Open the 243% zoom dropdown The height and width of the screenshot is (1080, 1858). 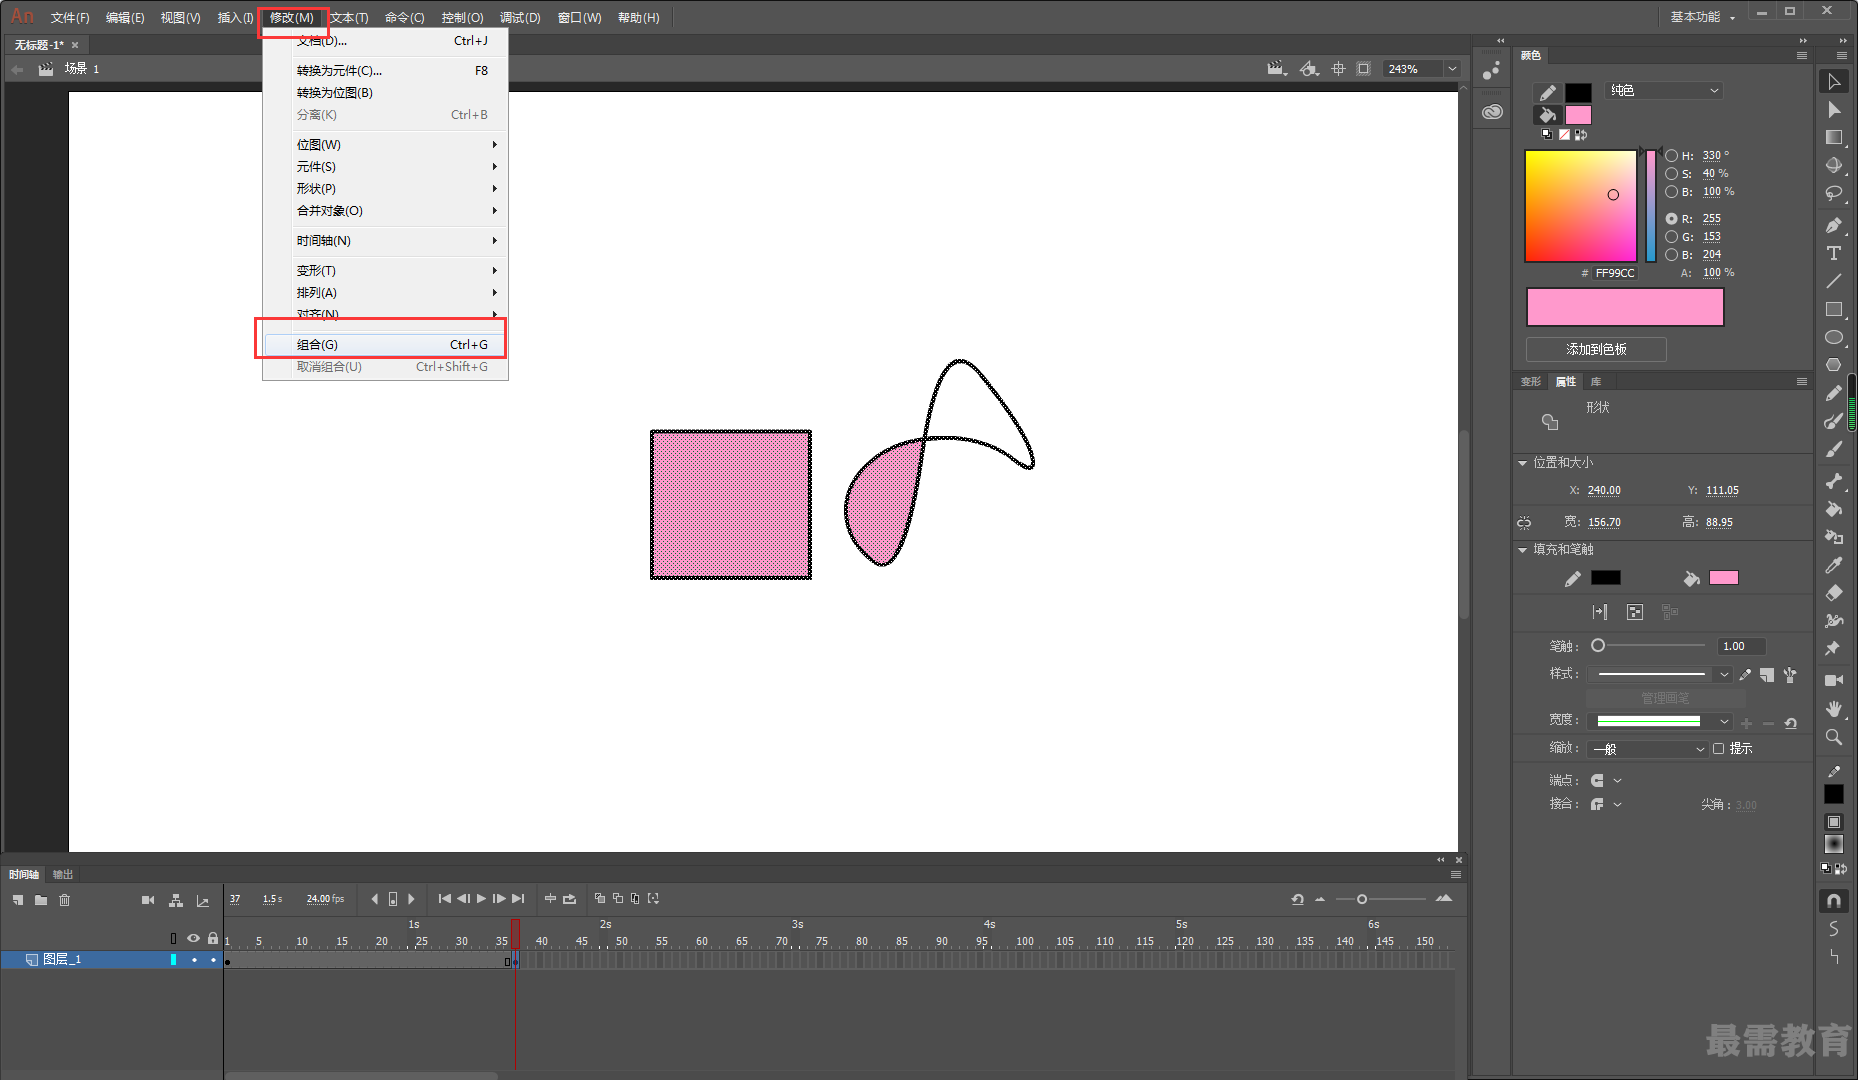pos(1452,69)
